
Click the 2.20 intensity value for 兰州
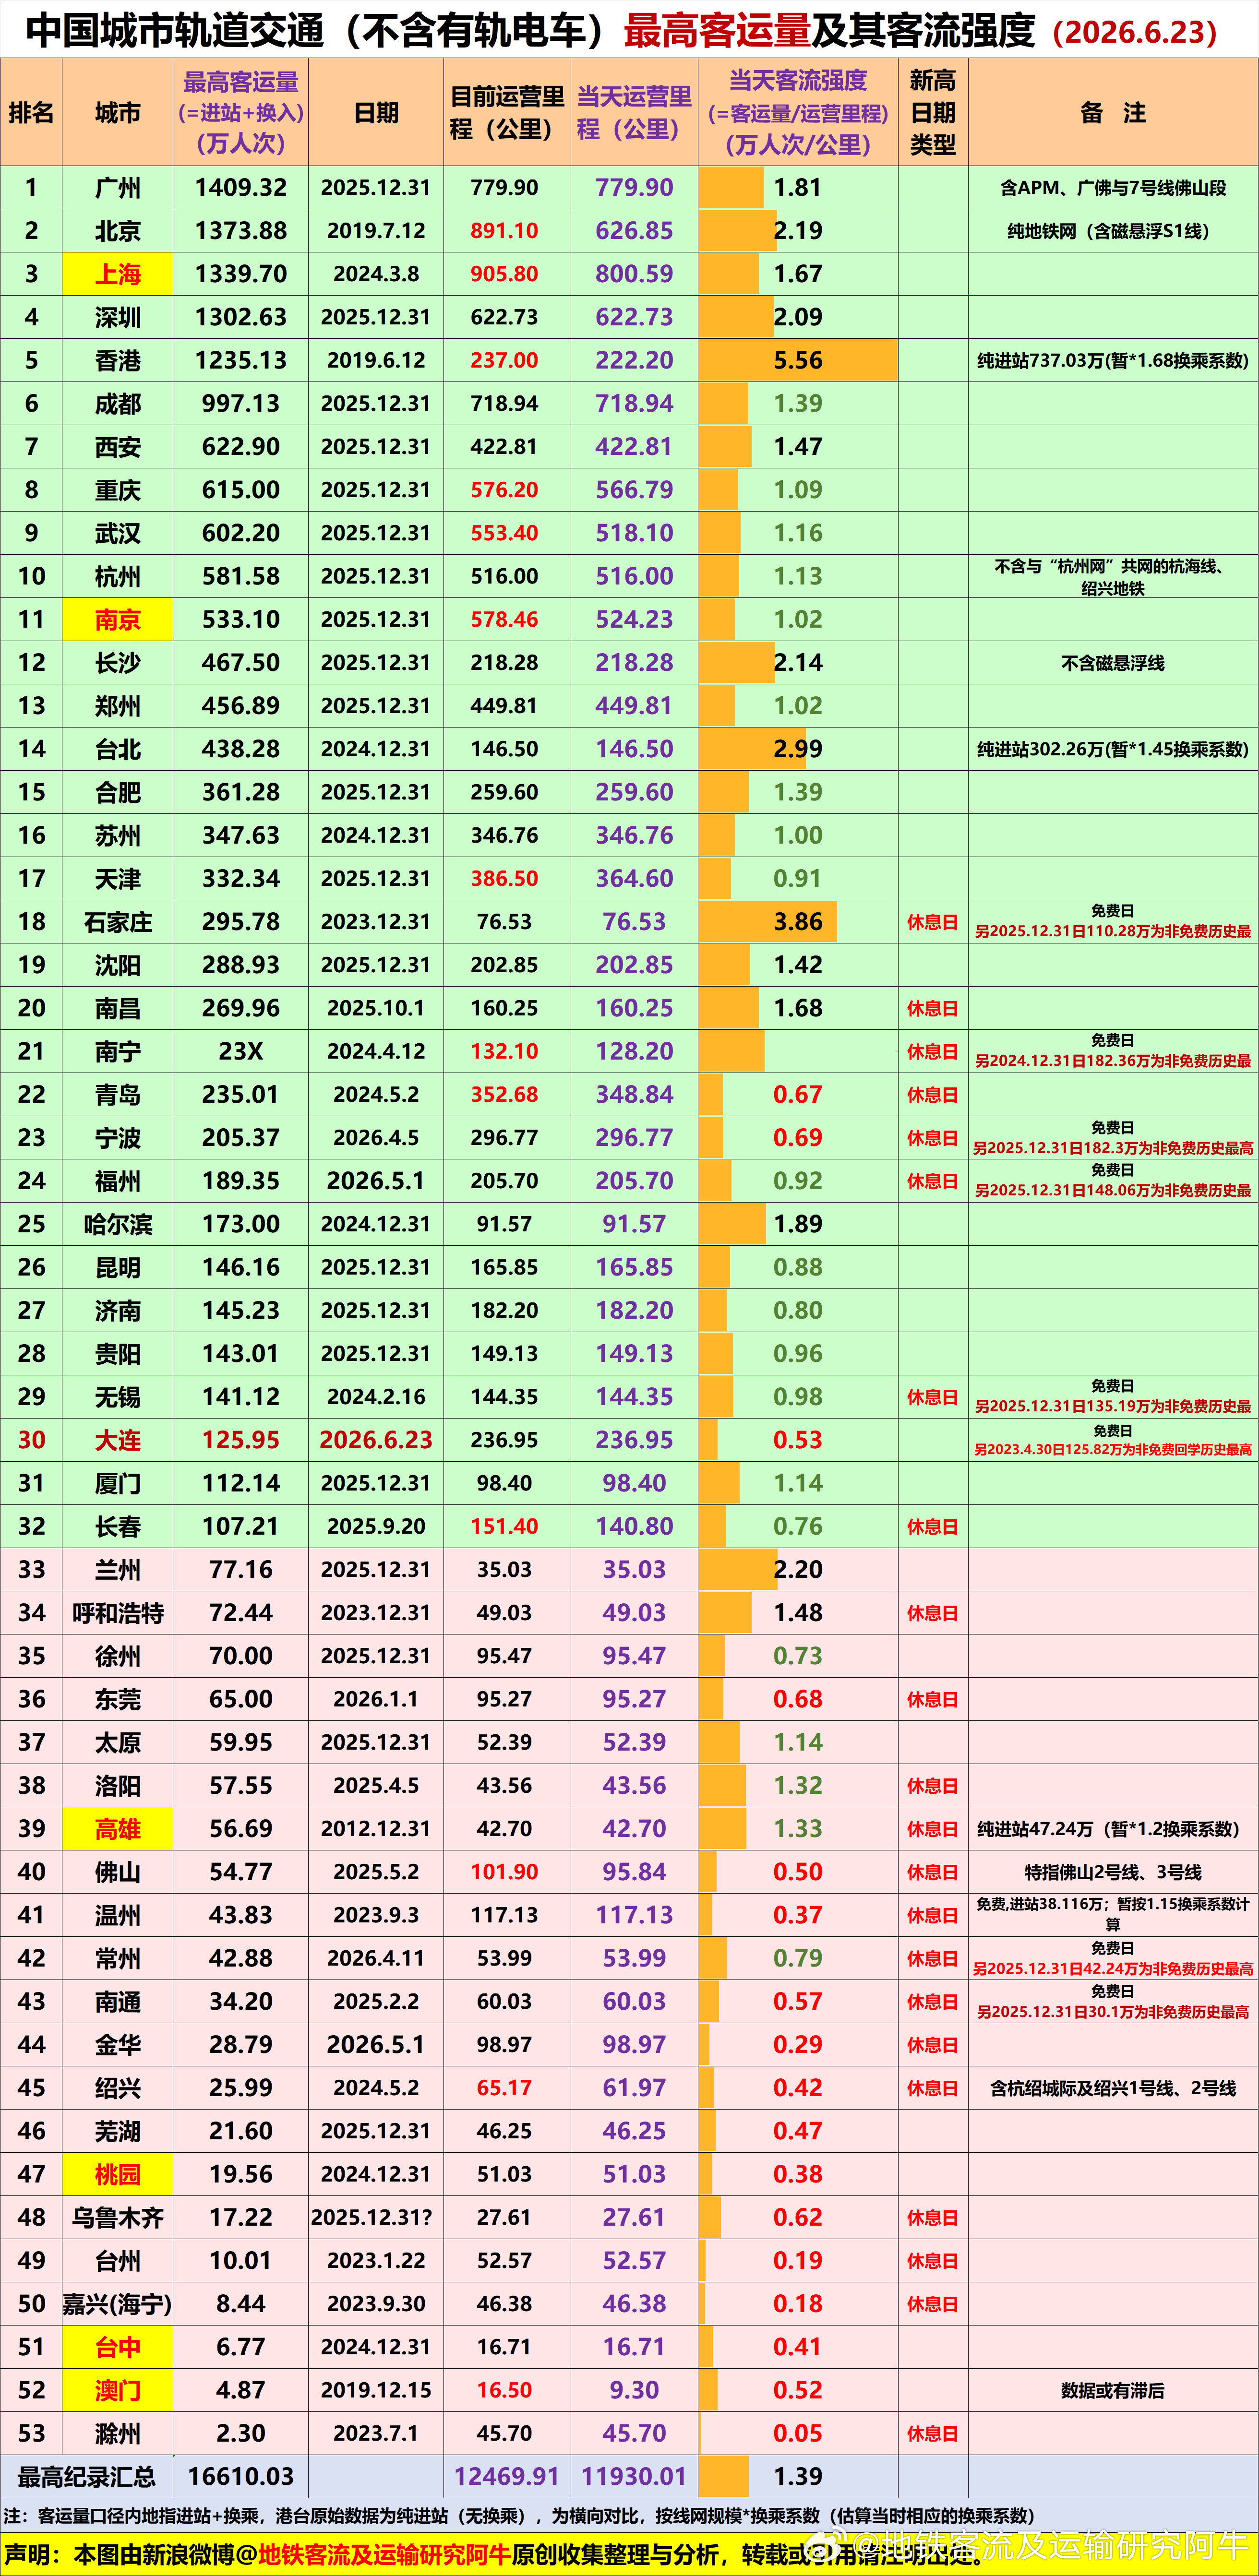coord(798,1570)
